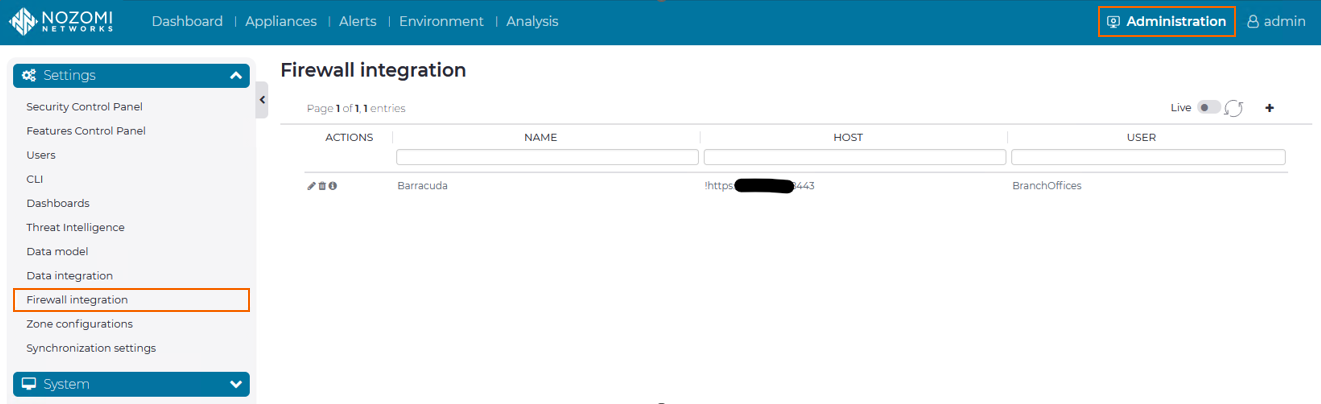The image size is (1321, 404).
Task: Click the NAME filter field
Action: pyautogui.click(x=547, y=157)
